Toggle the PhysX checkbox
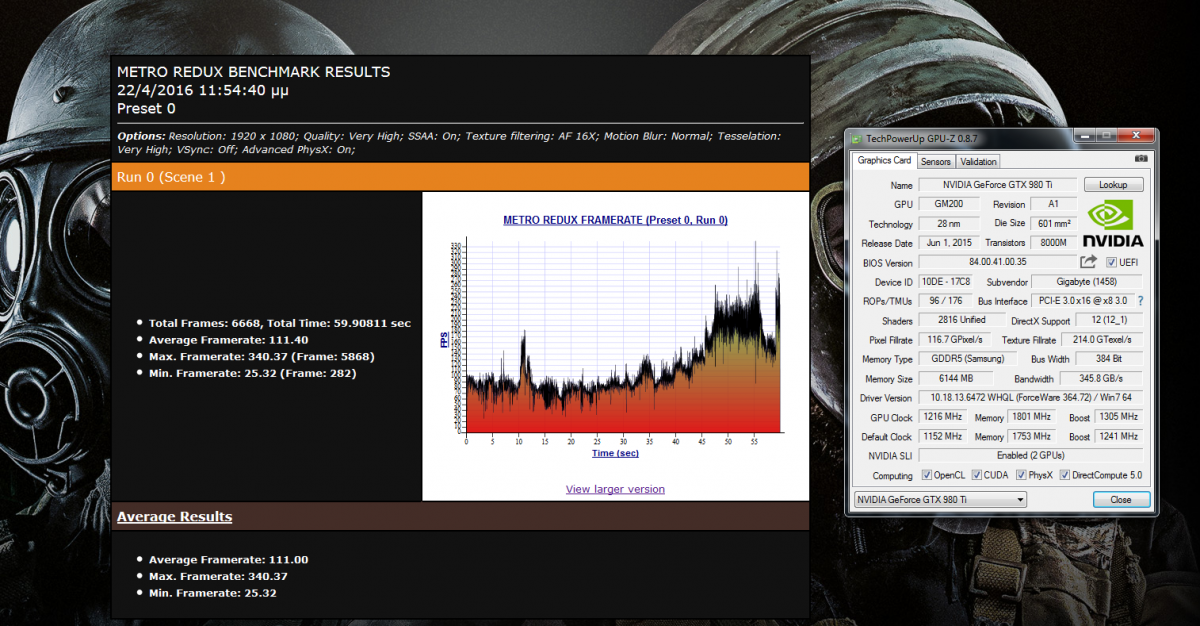The image size is (1200, 626). 1021,475
